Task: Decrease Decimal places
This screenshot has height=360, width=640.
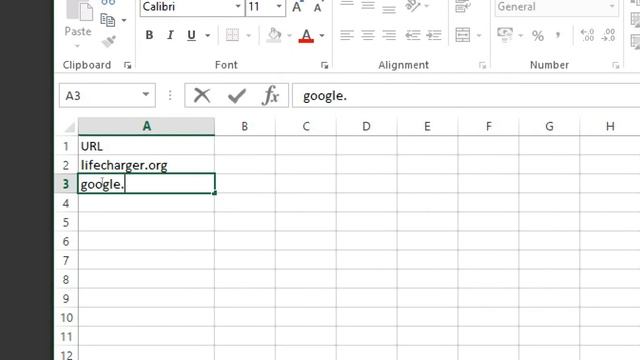Action: [608, 35]
